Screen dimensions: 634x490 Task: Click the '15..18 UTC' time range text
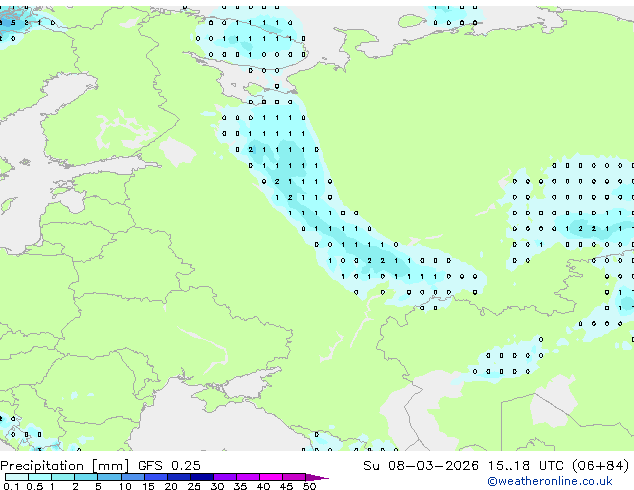pyautogui.click(x=525, y=466)
